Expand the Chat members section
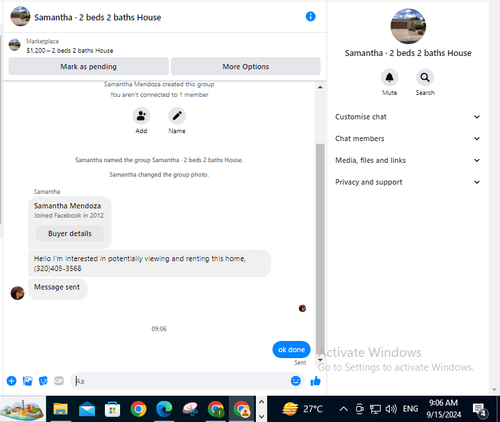500x422 pixels. 407,138
